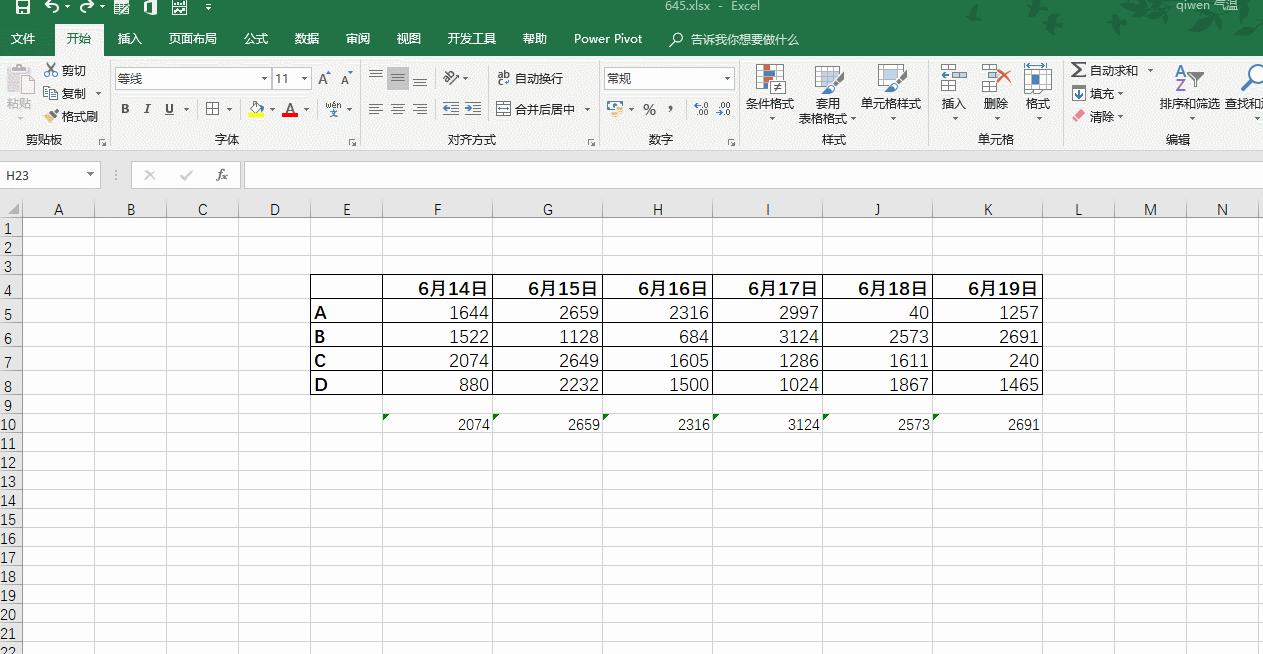Redo the last undone action
Screen dimensions: 1263x654
[86, 7]
